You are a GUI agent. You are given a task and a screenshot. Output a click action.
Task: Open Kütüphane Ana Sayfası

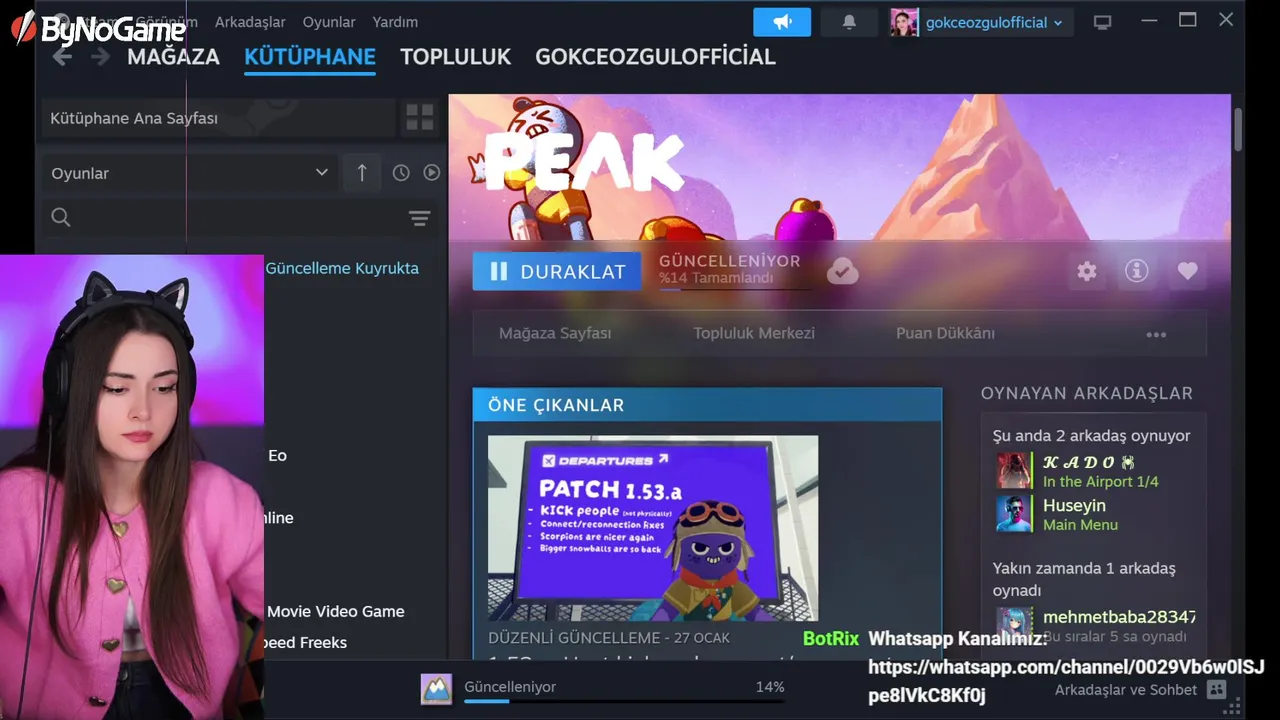218,118
